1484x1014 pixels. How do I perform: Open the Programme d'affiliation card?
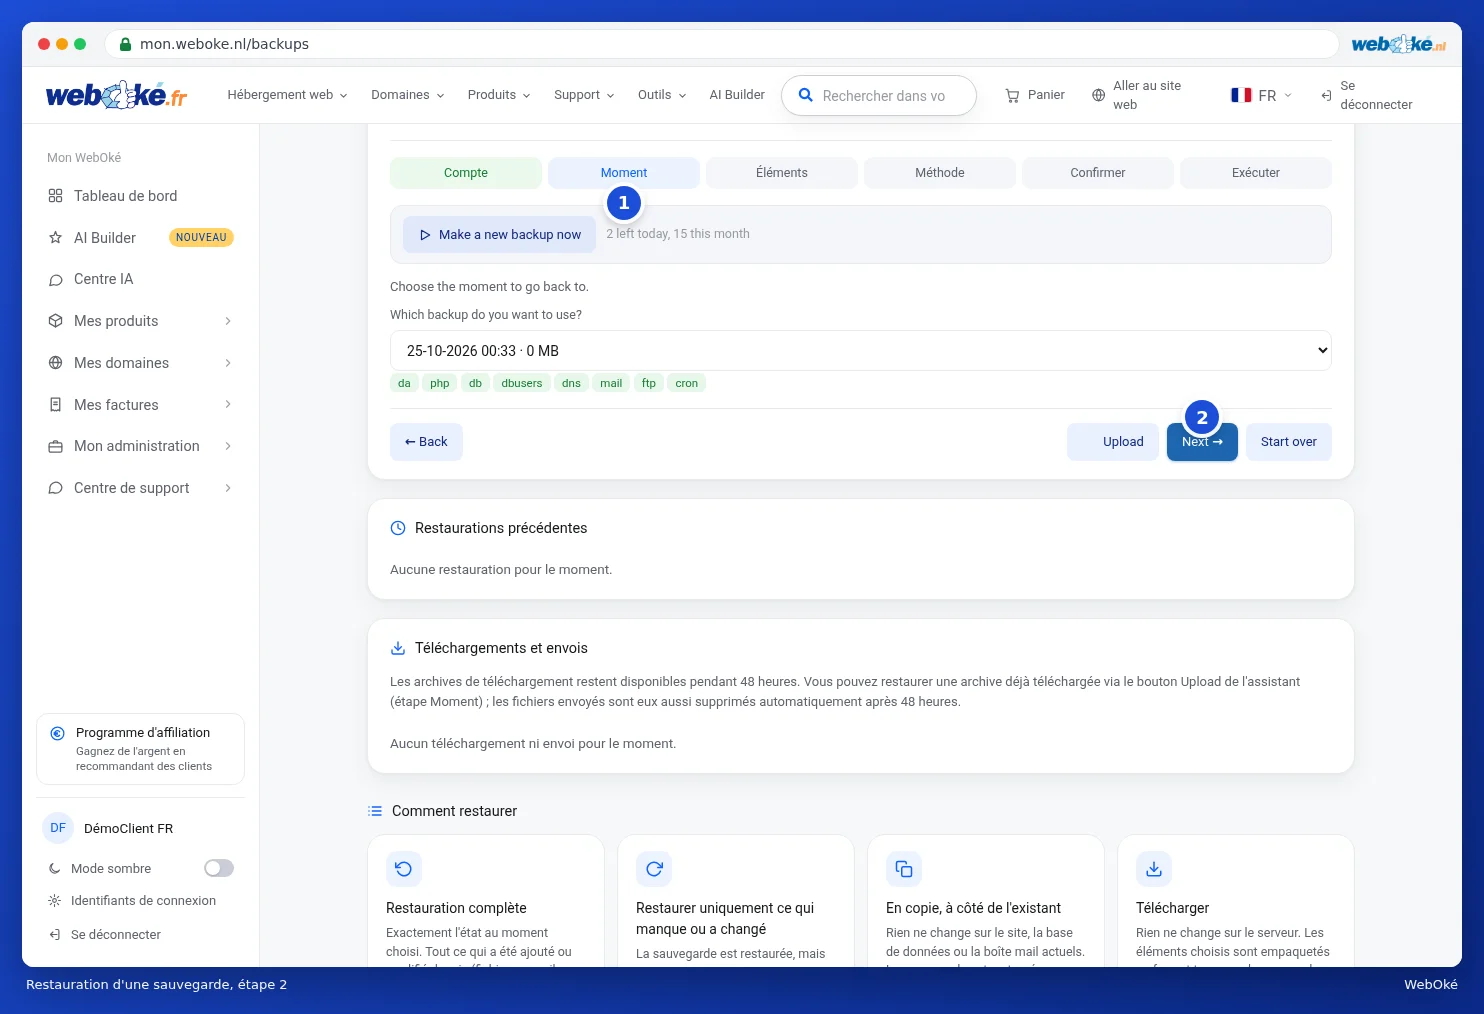(x=140, y=749)
